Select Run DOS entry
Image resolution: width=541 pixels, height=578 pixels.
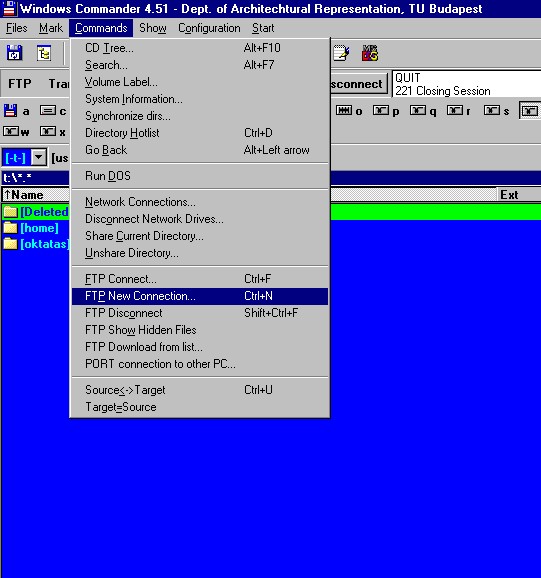coord(200,176)
